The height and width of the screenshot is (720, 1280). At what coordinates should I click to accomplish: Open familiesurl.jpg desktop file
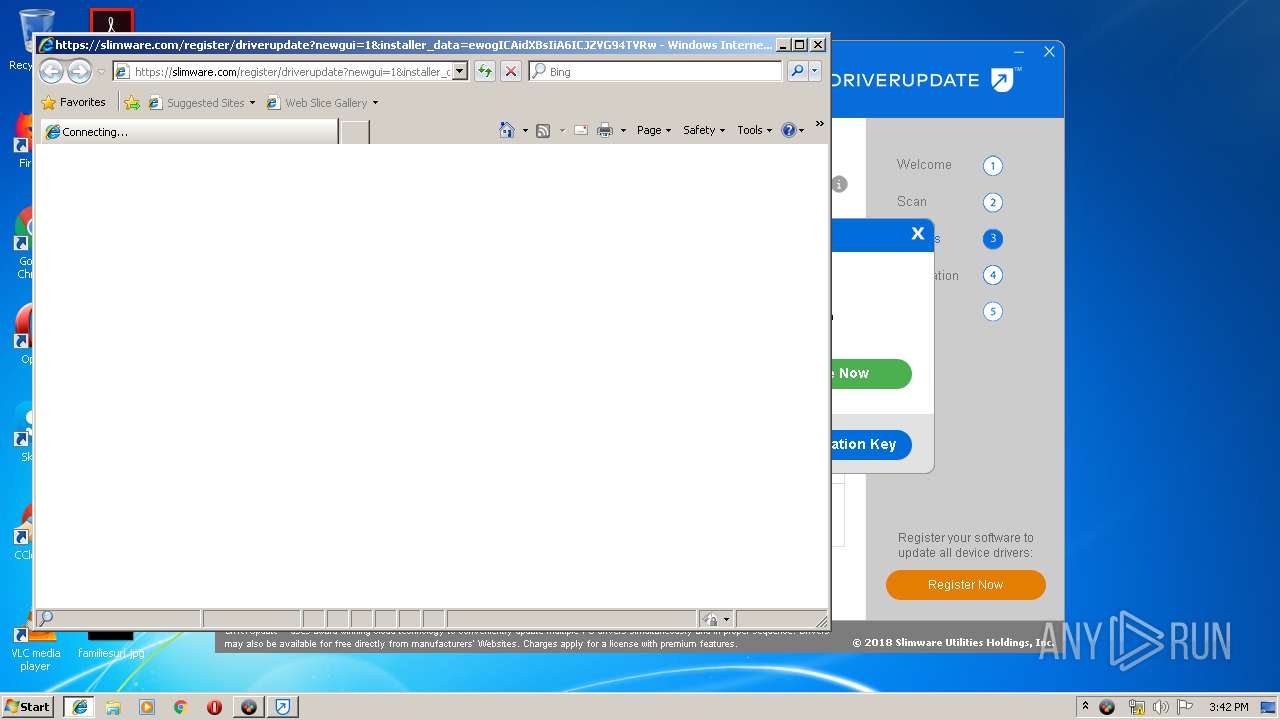111,645
